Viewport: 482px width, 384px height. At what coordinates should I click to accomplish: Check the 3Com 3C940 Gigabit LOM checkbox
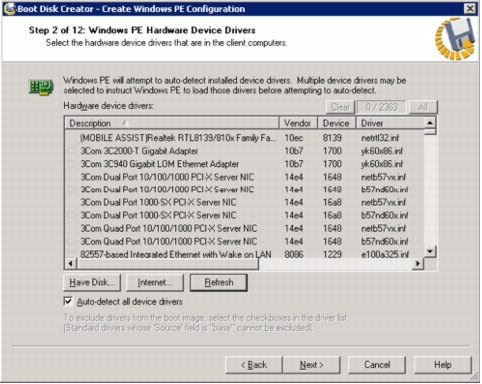coord(71,164)
